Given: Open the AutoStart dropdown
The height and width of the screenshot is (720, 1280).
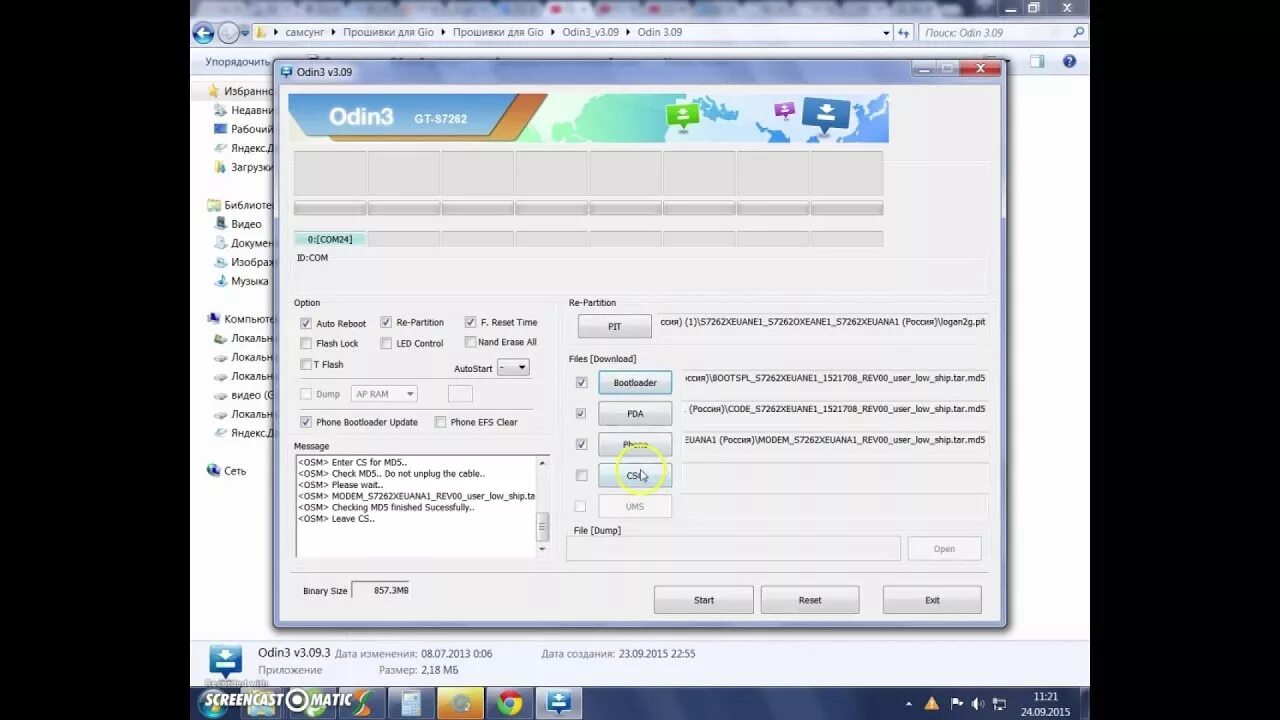Looking at the screenshot, I should click(513, 368).
